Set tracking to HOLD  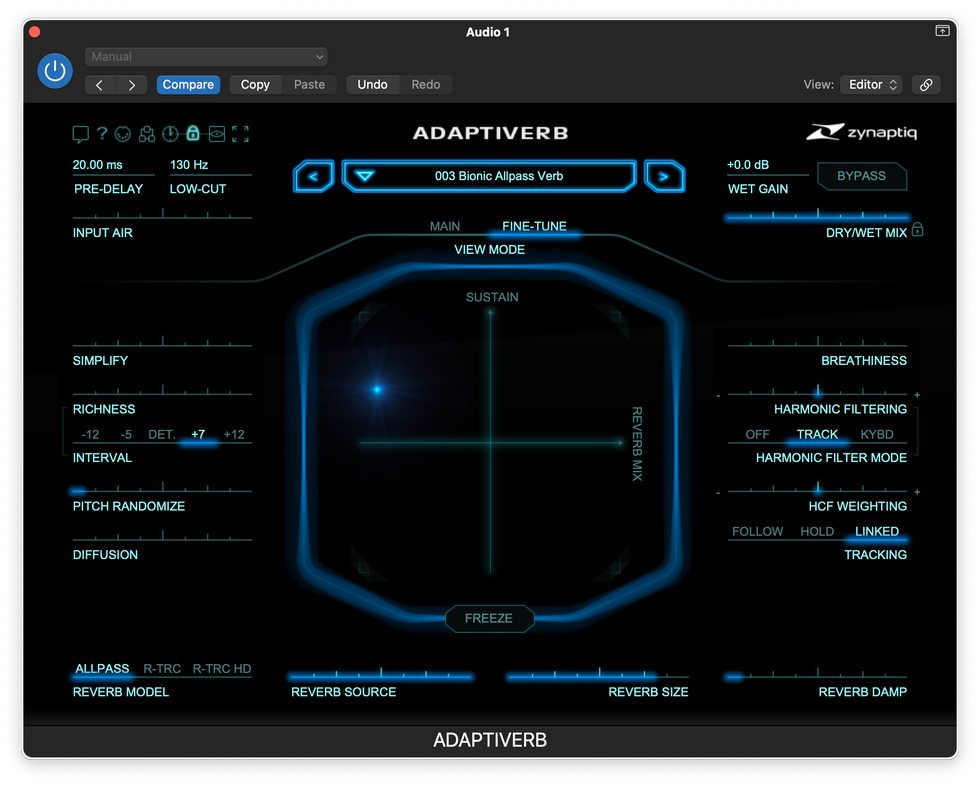[x=818, y=531]
